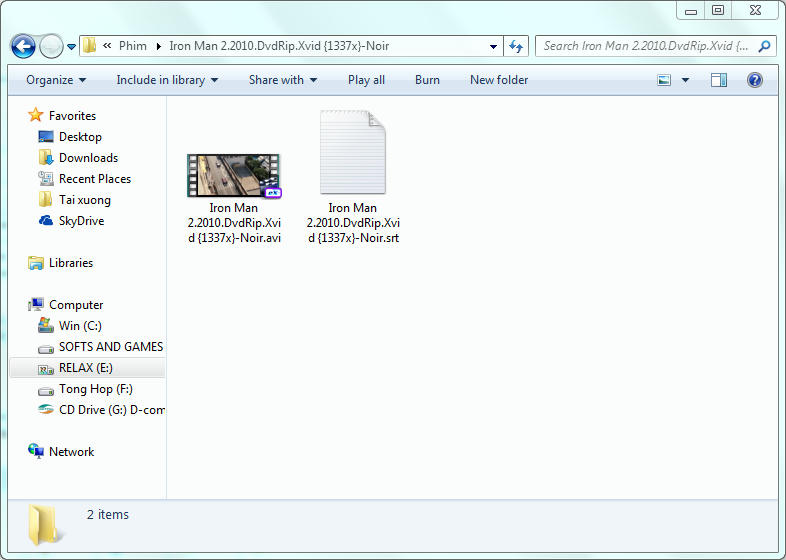Navigate to the Phim folder breadcrumb
This screenshot has width=786, height=560.
click(133, 46)
